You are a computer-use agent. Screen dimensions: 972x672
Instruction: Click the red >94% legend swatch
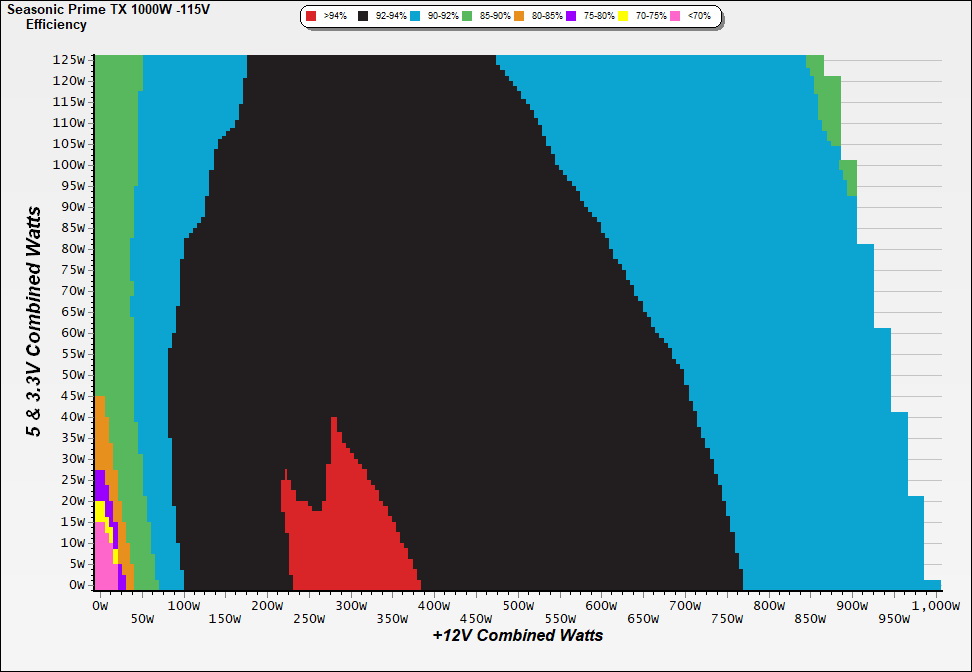pyautogui.click(x=311, y=16)
